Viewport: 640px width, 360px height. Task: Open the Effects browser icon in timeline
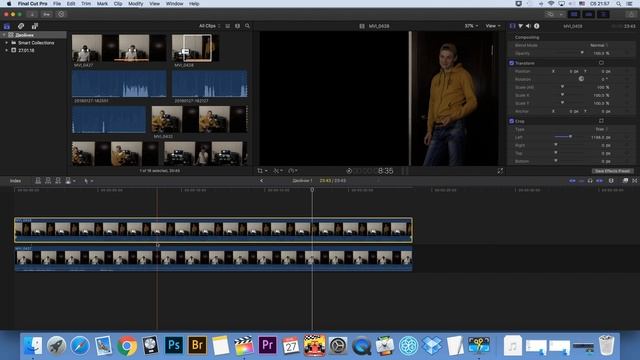pos(625,181)
